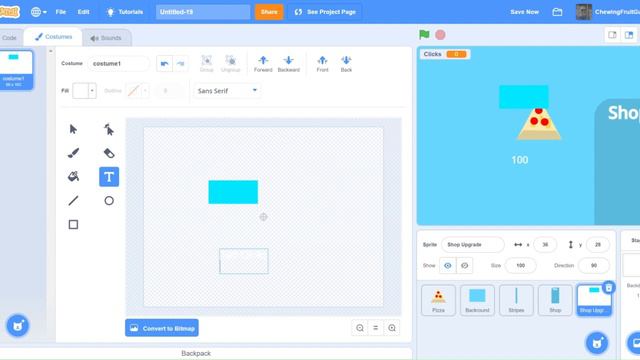The image size is (640, 360).
Task: Select the Fill bucket tool
Action: point(73,177)
